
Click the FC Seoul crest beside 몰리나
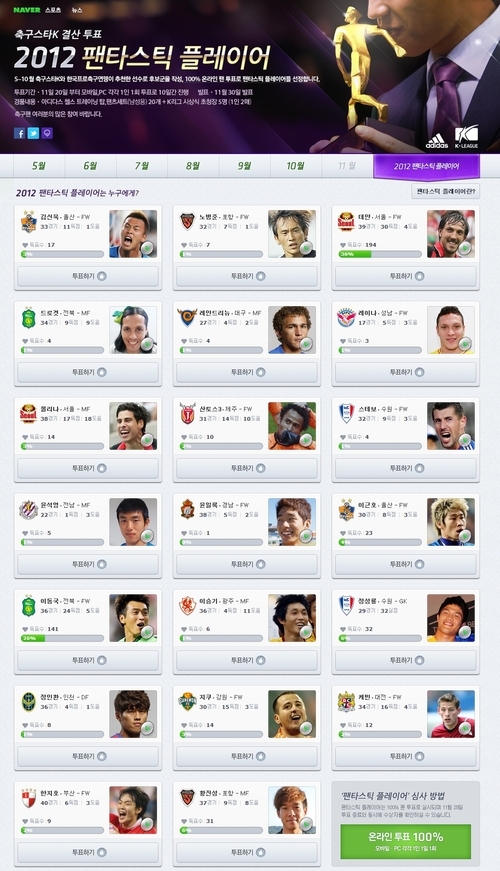[29, 414]
